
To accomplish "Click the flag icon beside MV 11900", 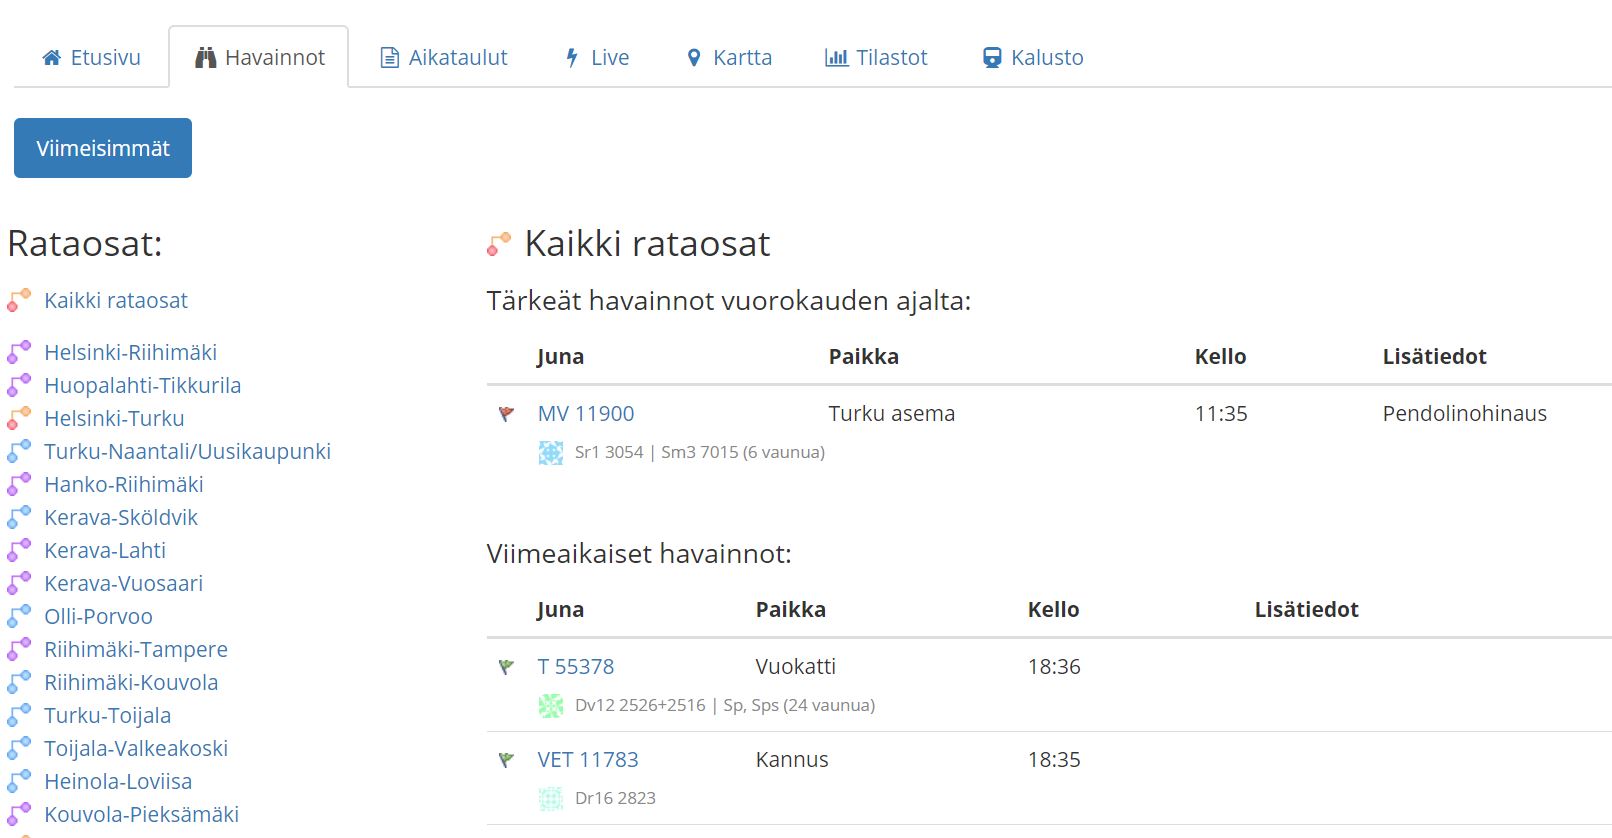I will pyautogui.click(x=506, y=414).
